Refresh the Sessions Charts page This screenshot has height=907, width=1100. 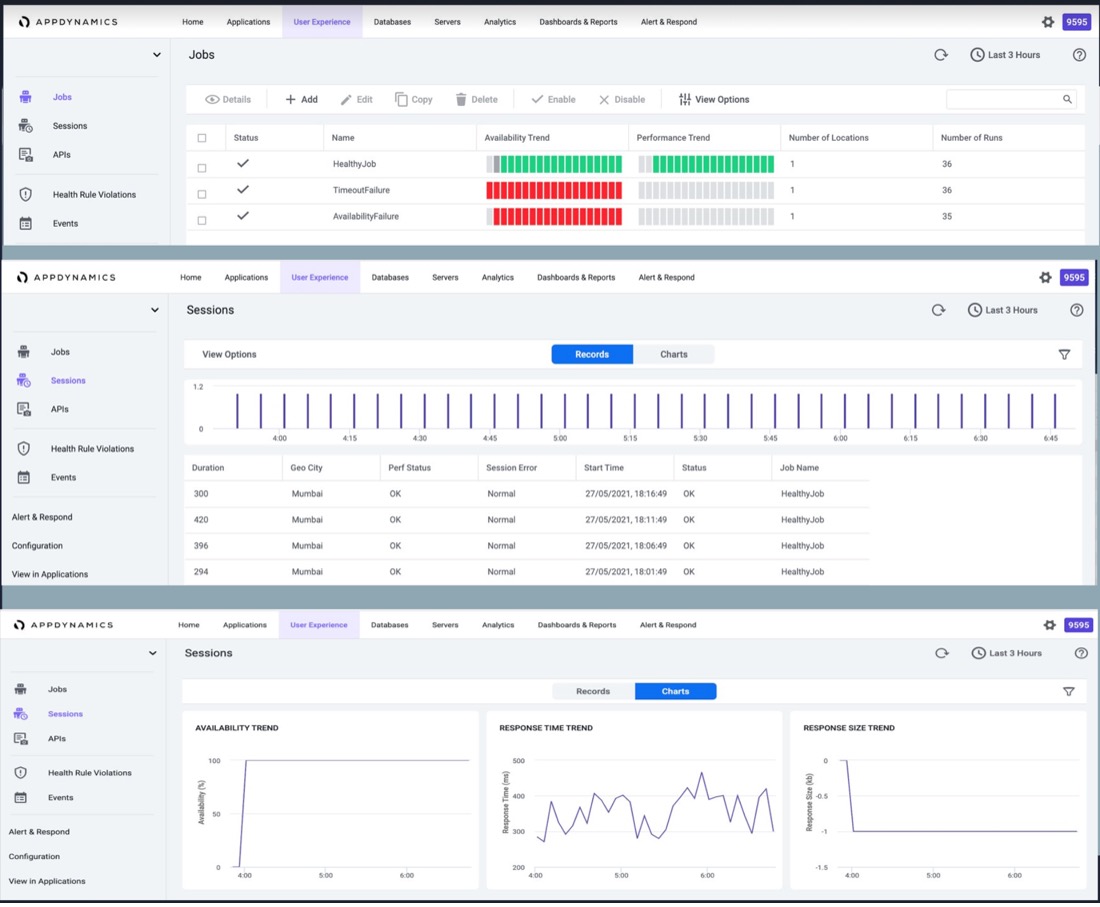click(941, 653)
